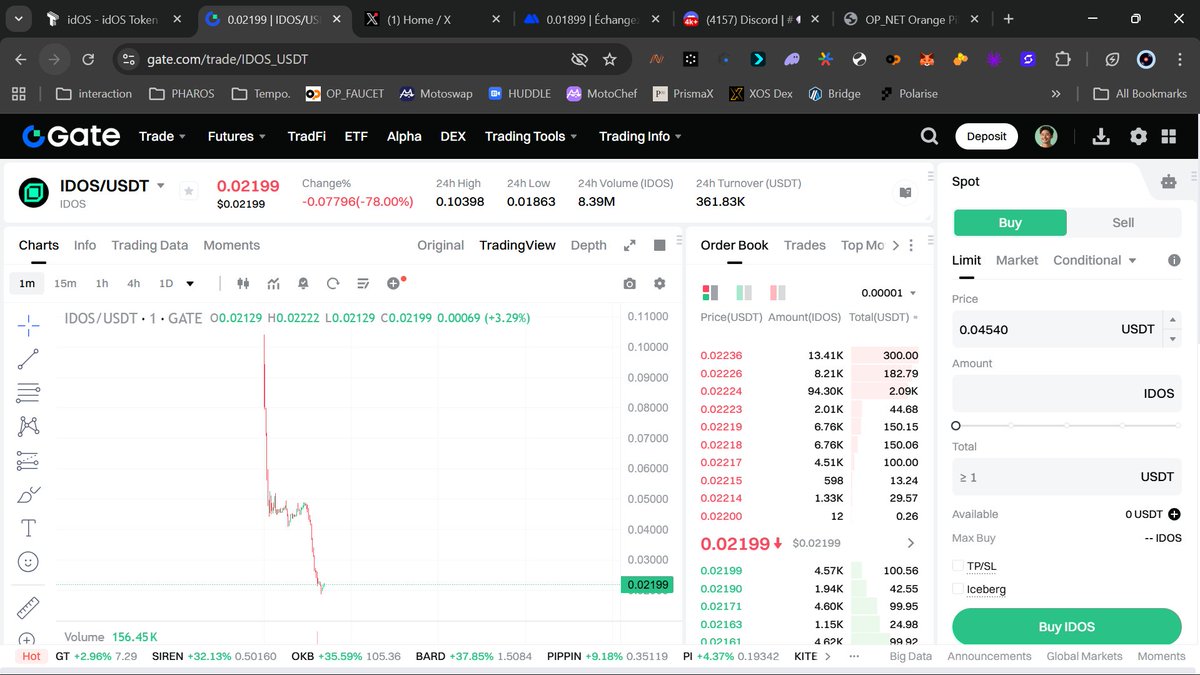Open the tutorial book icon near turnover

(905, 193)
